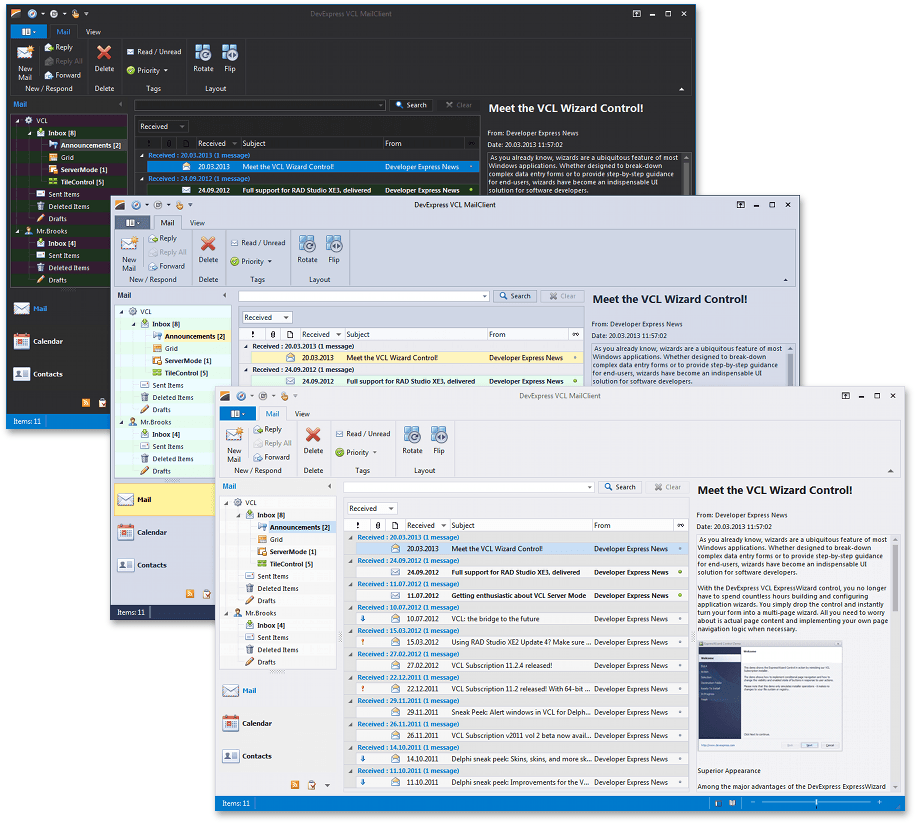Sort by Subject column in front window

coord(520,525)
